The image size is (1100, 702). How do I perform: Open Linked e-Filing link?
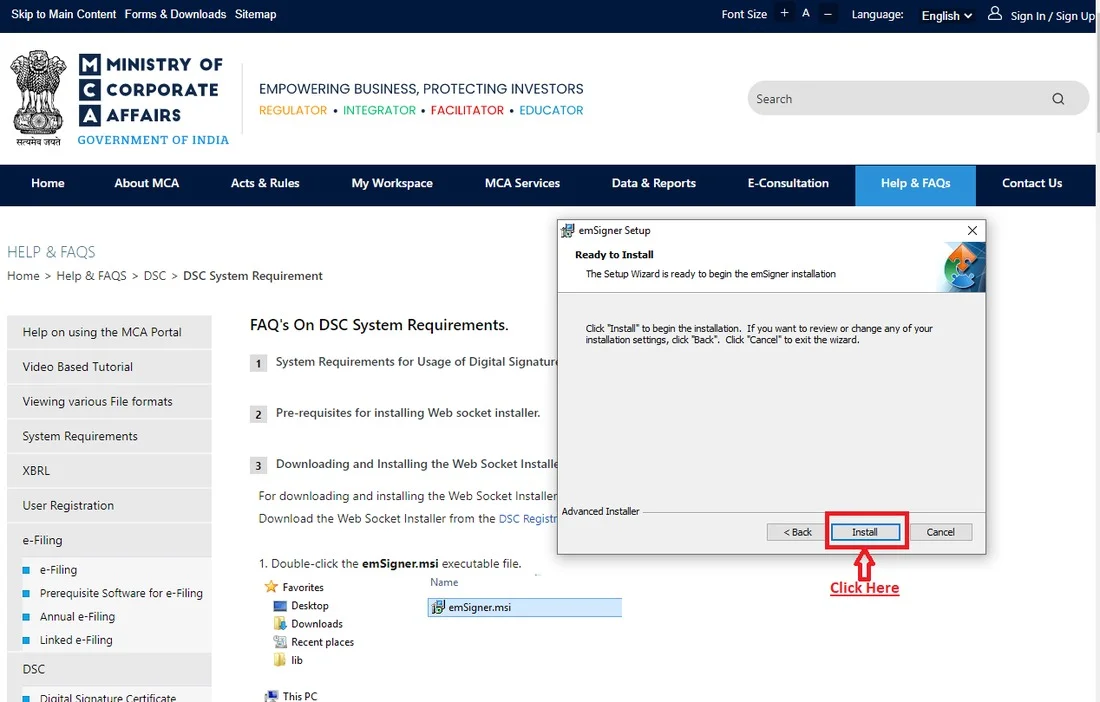click(76, 640)
